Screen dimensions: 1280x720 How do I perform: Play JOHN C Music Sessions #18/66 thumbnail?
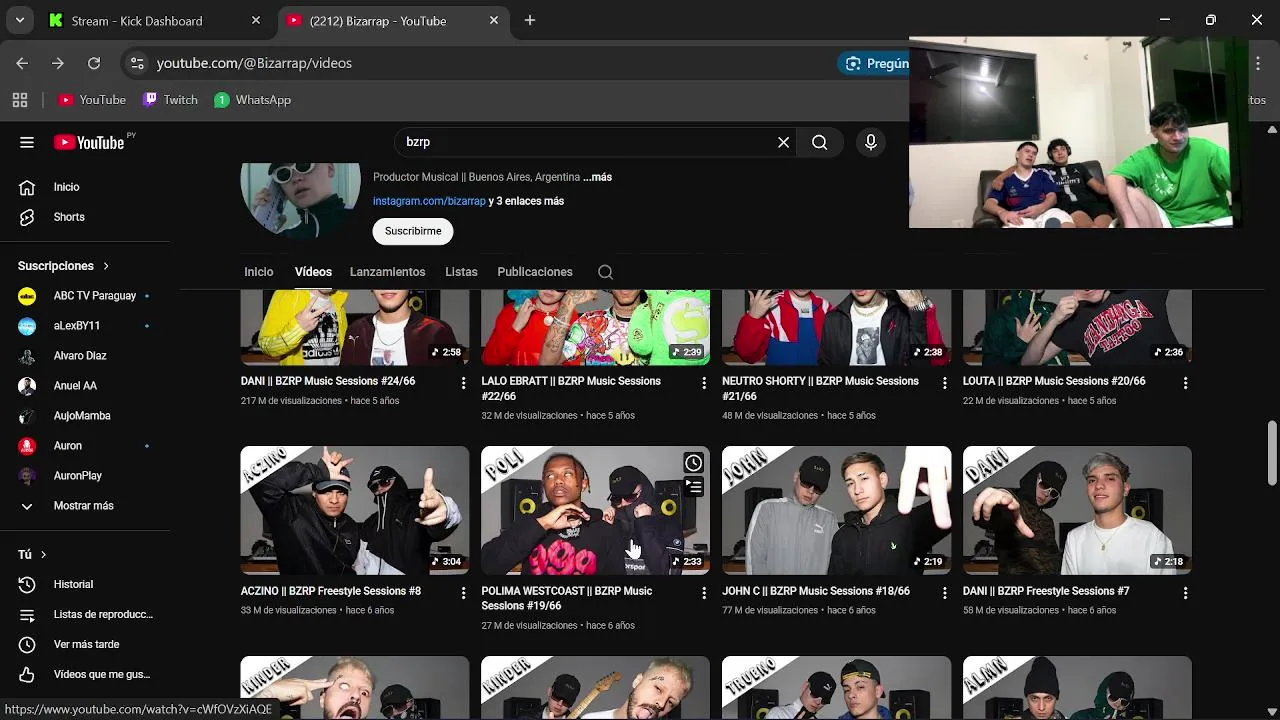point(836,510)
